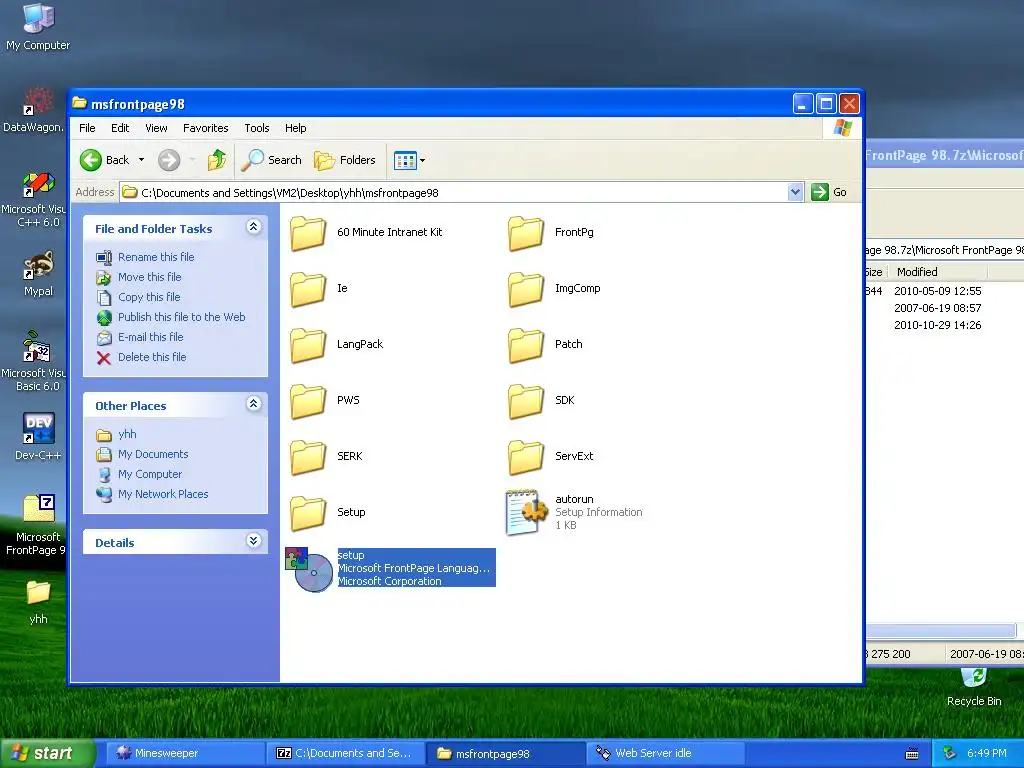Open the Favorites menu
This screenshot has width=1024, height=768.
[x=206, y=128]
